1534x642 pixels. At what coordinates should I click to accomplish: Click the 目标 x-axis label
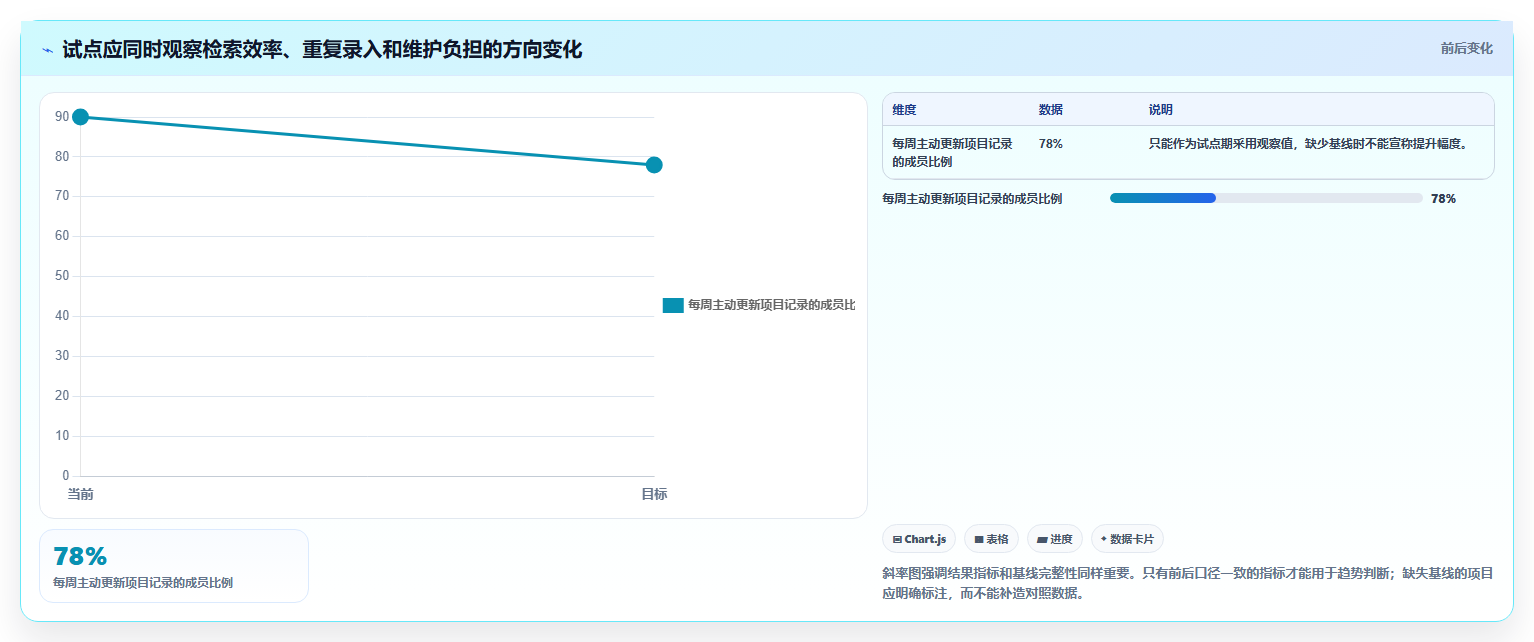coord(654,494)
